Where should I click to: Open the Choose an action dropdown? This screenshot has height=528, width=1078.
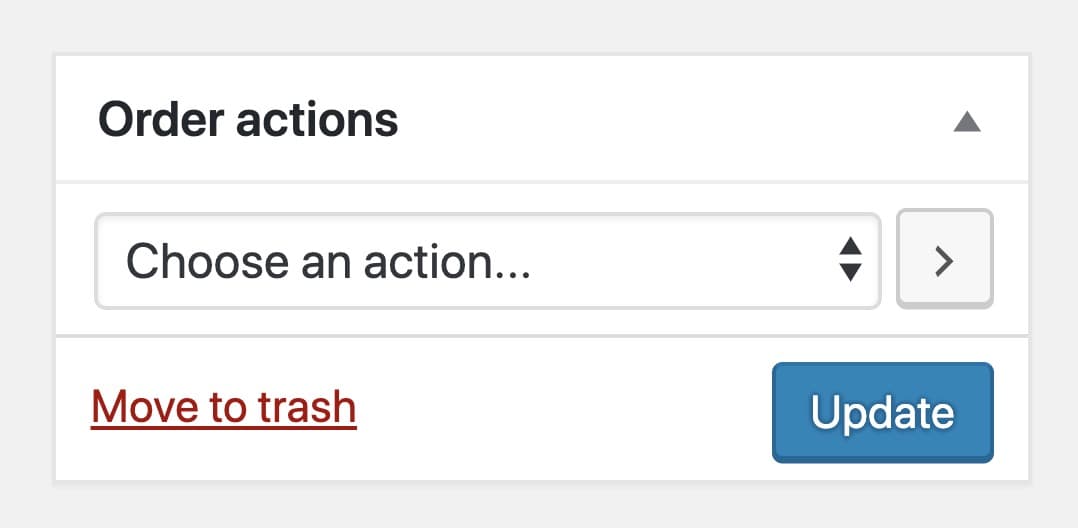coord(487,261)
